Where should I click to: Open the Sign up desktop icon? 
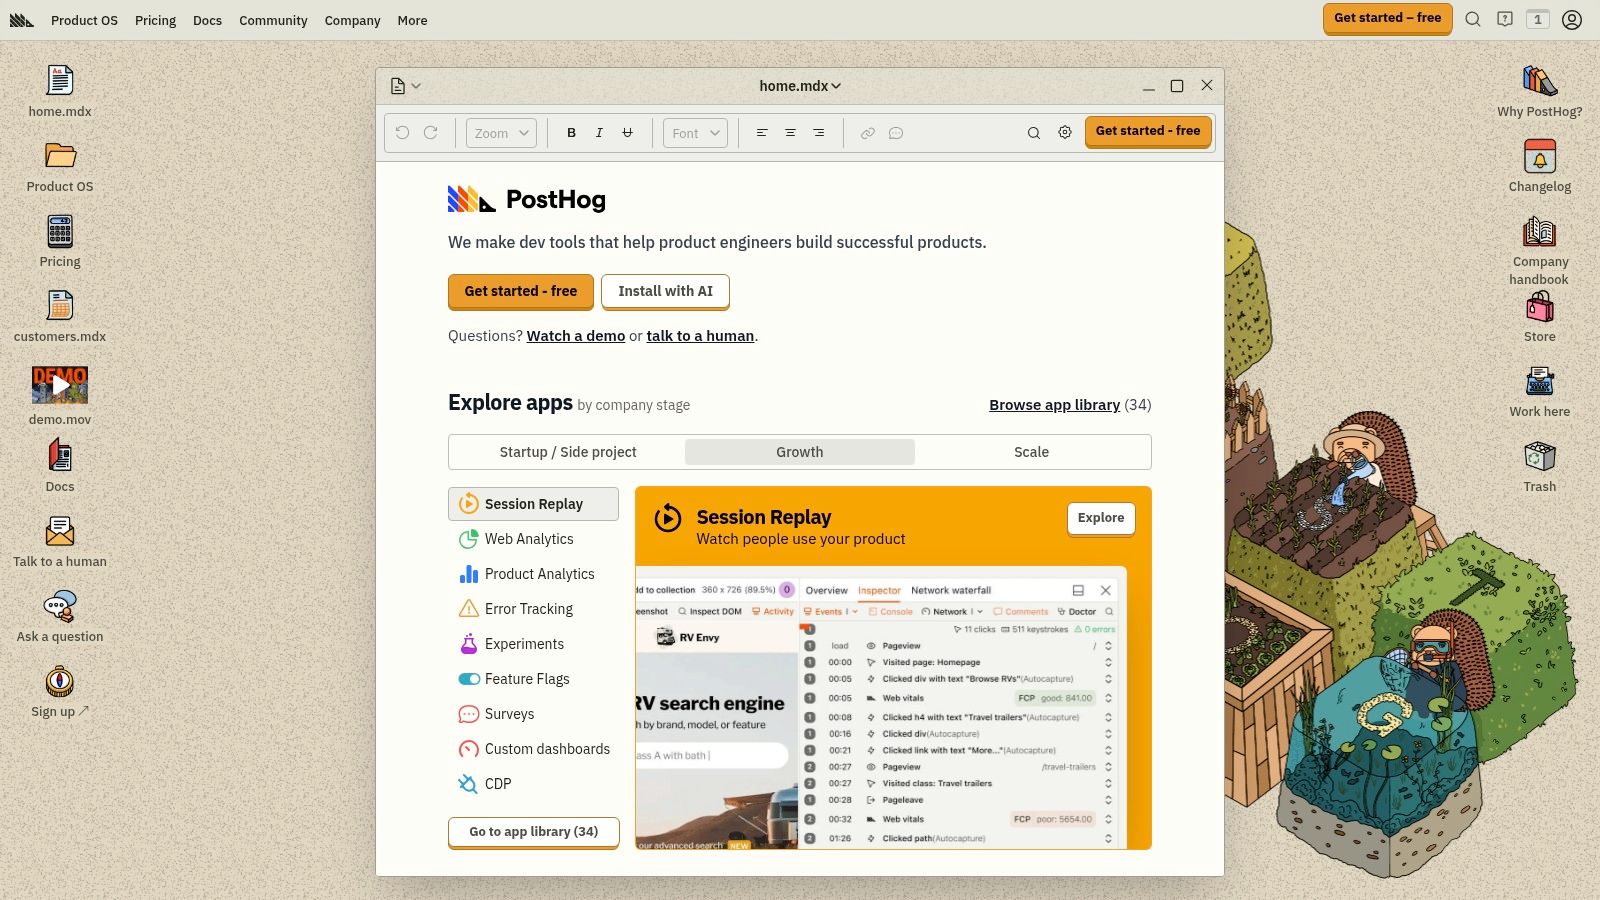coord(60,691)
